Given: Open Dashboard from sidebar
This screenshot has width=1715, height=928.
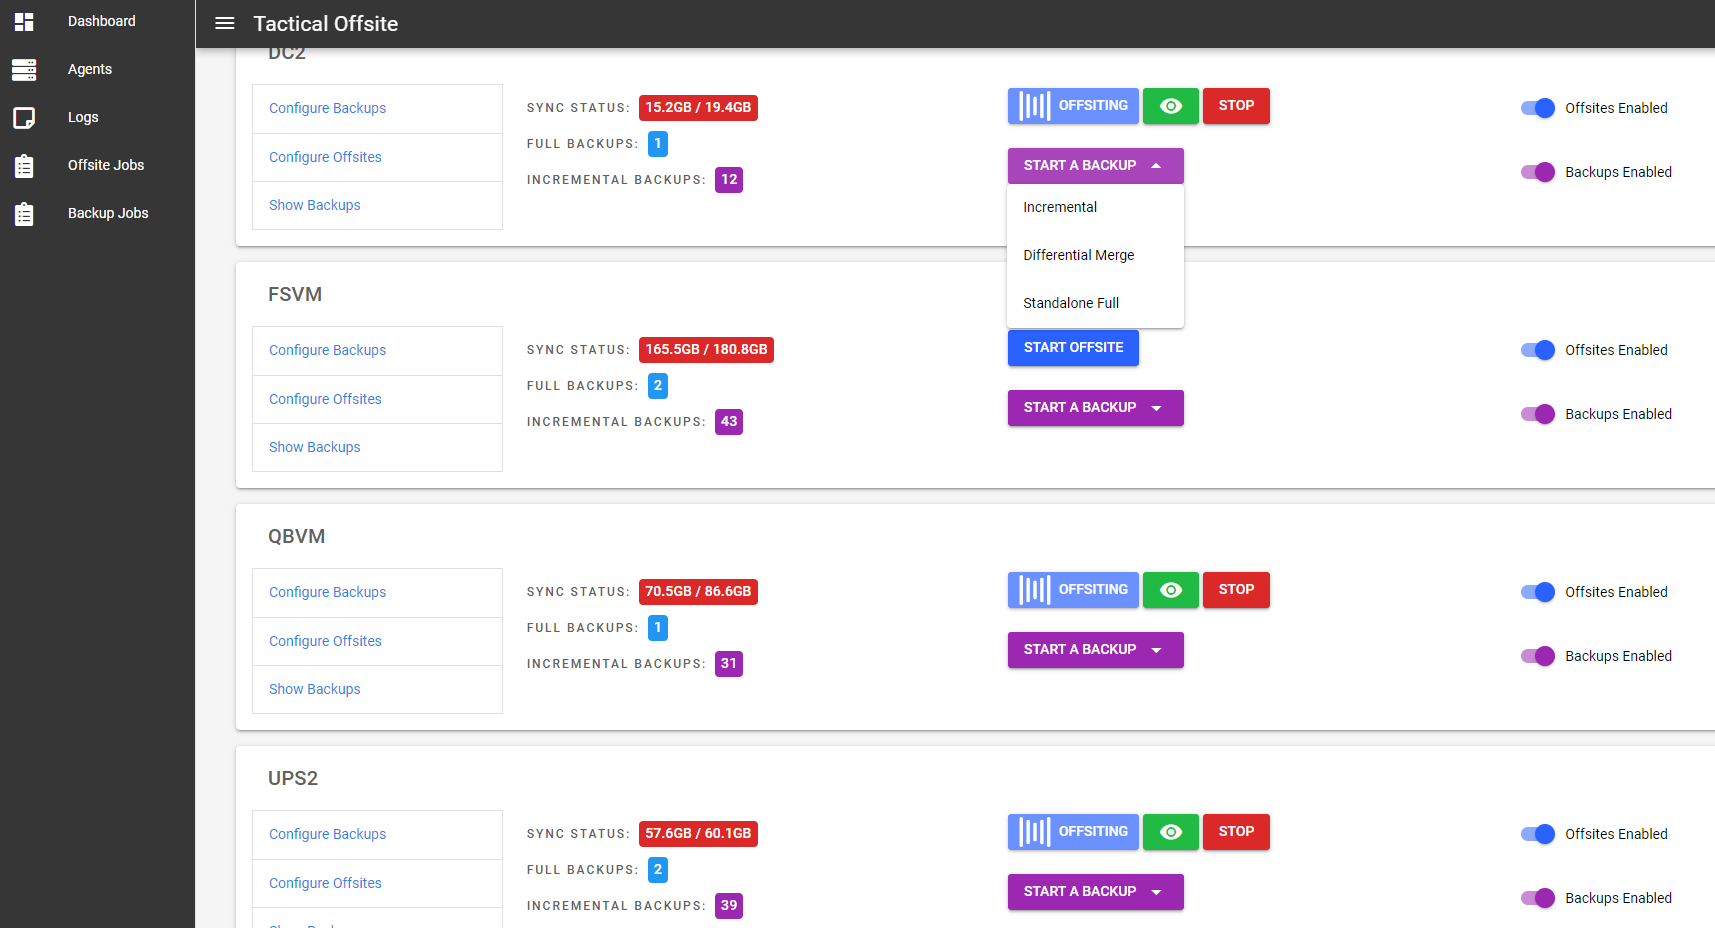Looking at the screenshot, I should tap(101, 21).
